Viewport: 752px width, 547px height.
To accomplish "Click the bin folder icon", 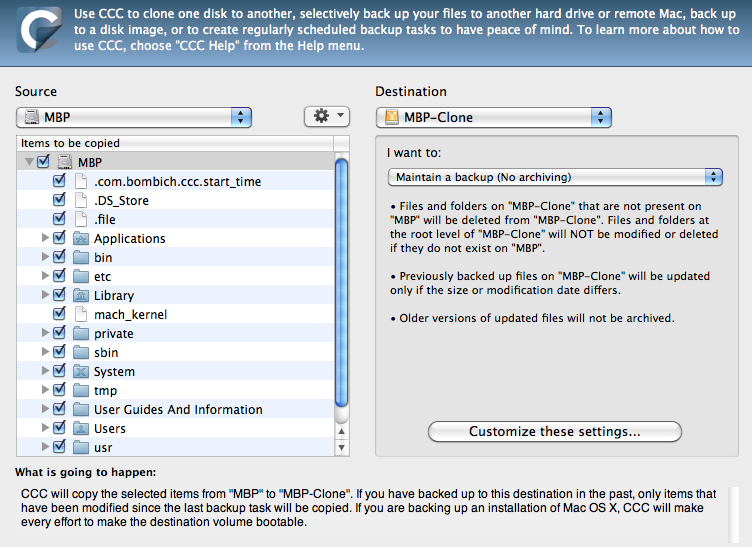I will [x=81, y=257].
